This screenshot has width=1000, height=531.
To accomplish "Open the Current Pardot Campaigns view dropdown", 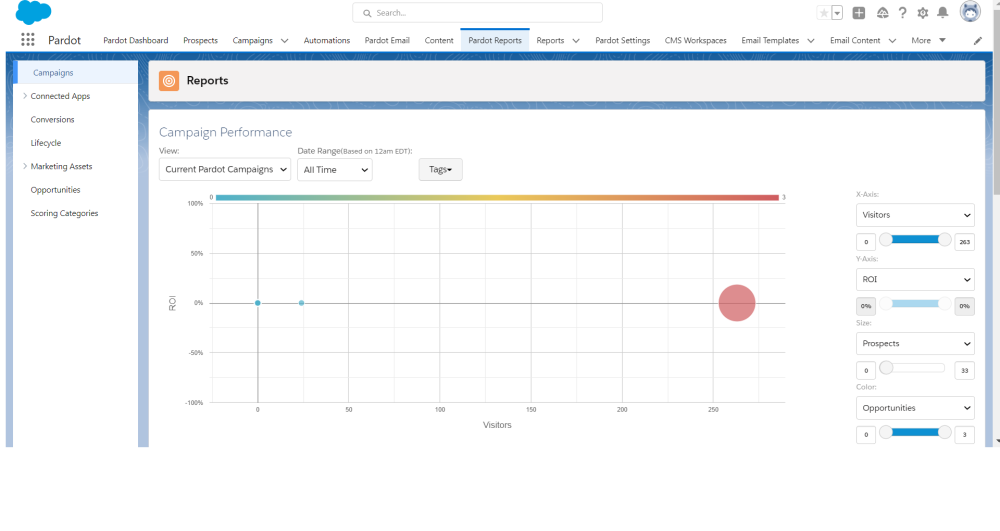I will pyautogui.click(x=224, y=170).
